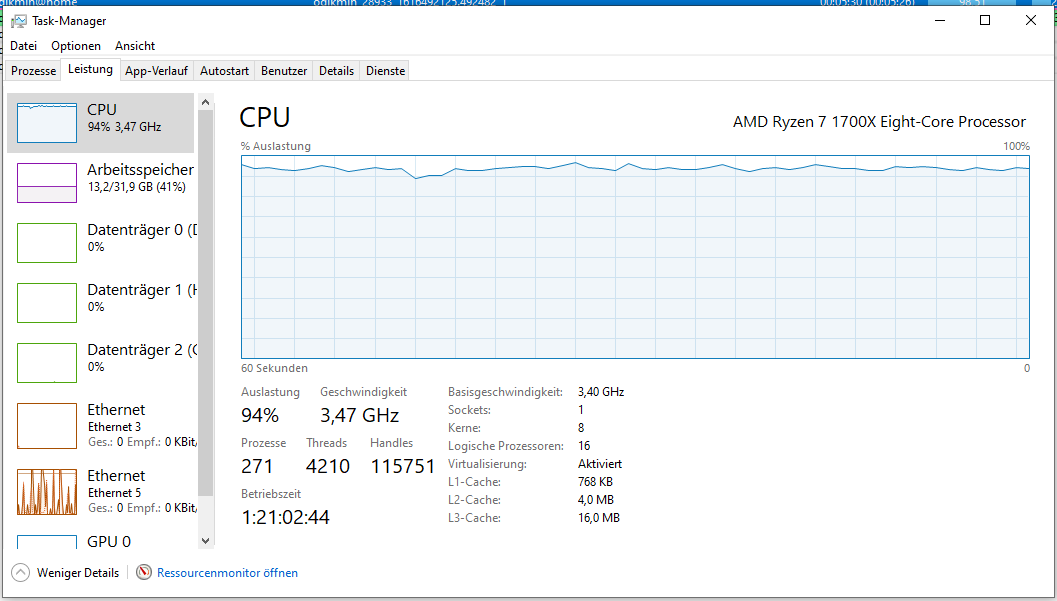Image resolution: width=1057 pixels, height=601 pixels.
Task: Click the L3-Cache value 16,0 MB
Action: (x=599, y=518)
